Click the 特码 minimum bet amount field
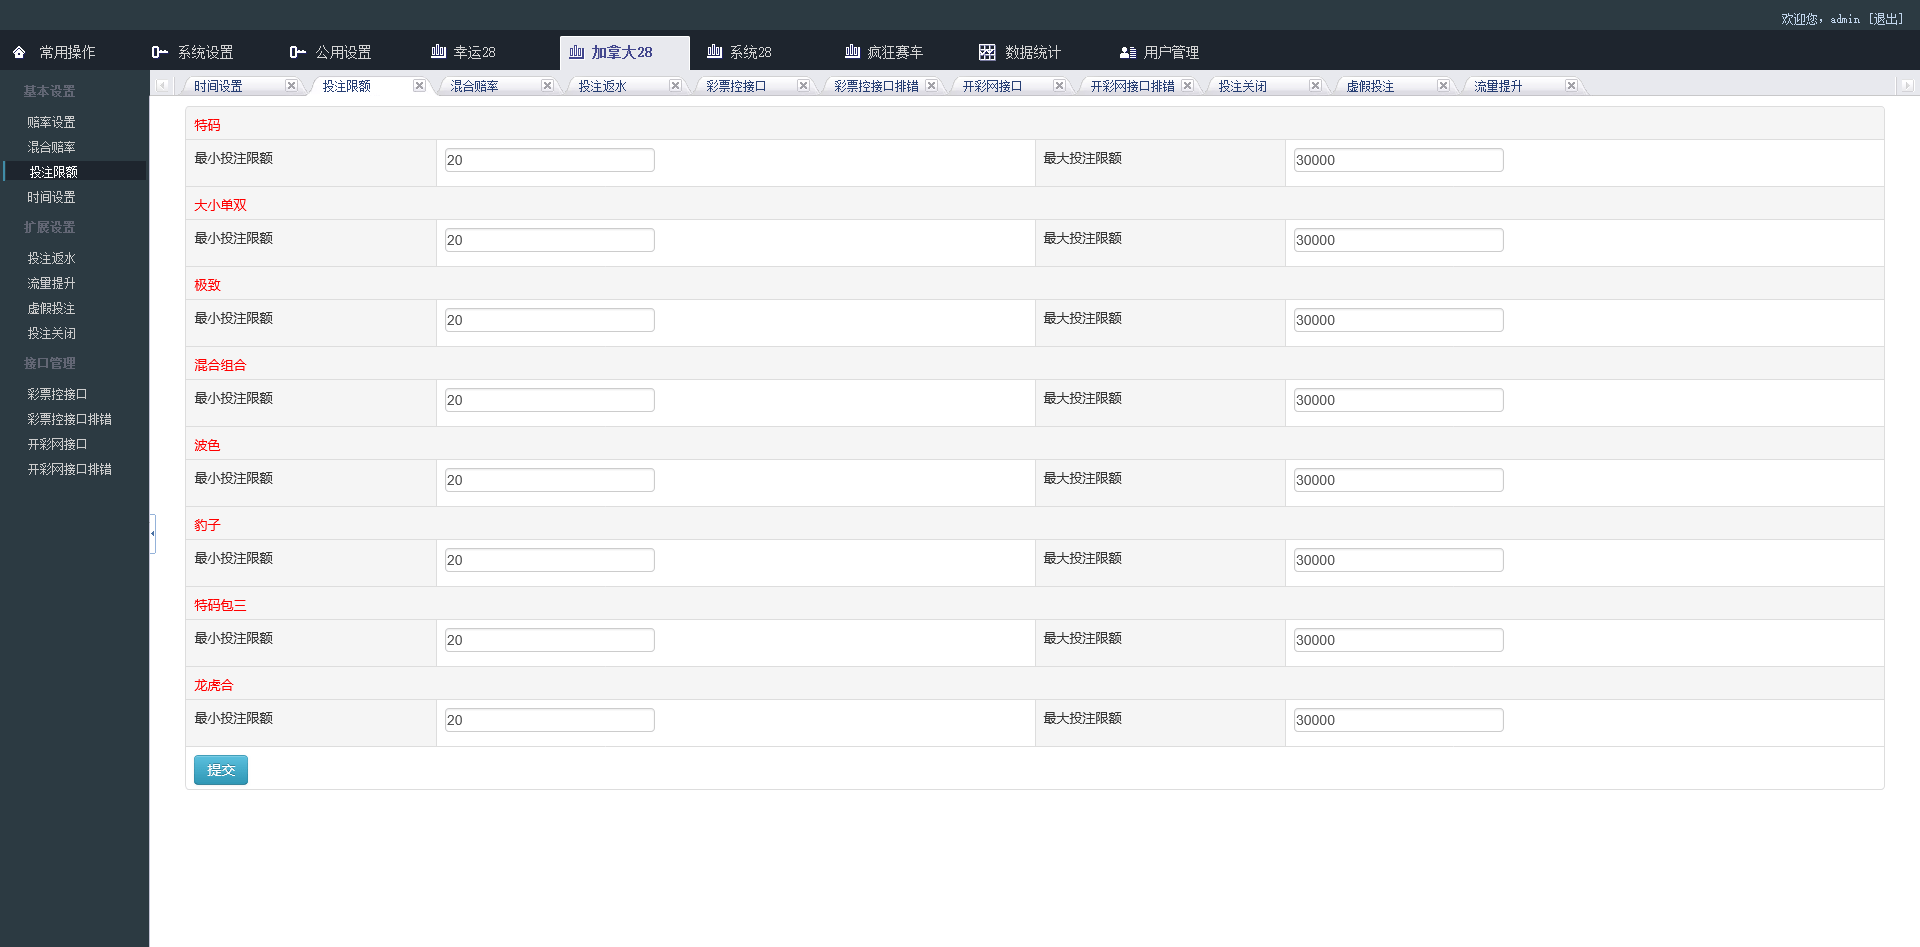This screenshot has width=1920, height=947. pyautogui.click(x=549, y=159)
